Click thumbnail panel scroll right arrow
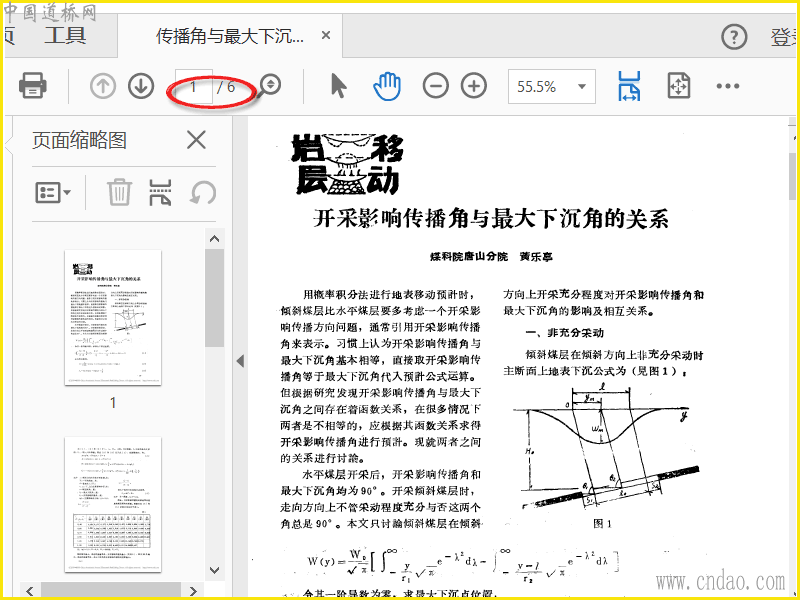This screenshot has width=800, height=600. click(193, 591)
